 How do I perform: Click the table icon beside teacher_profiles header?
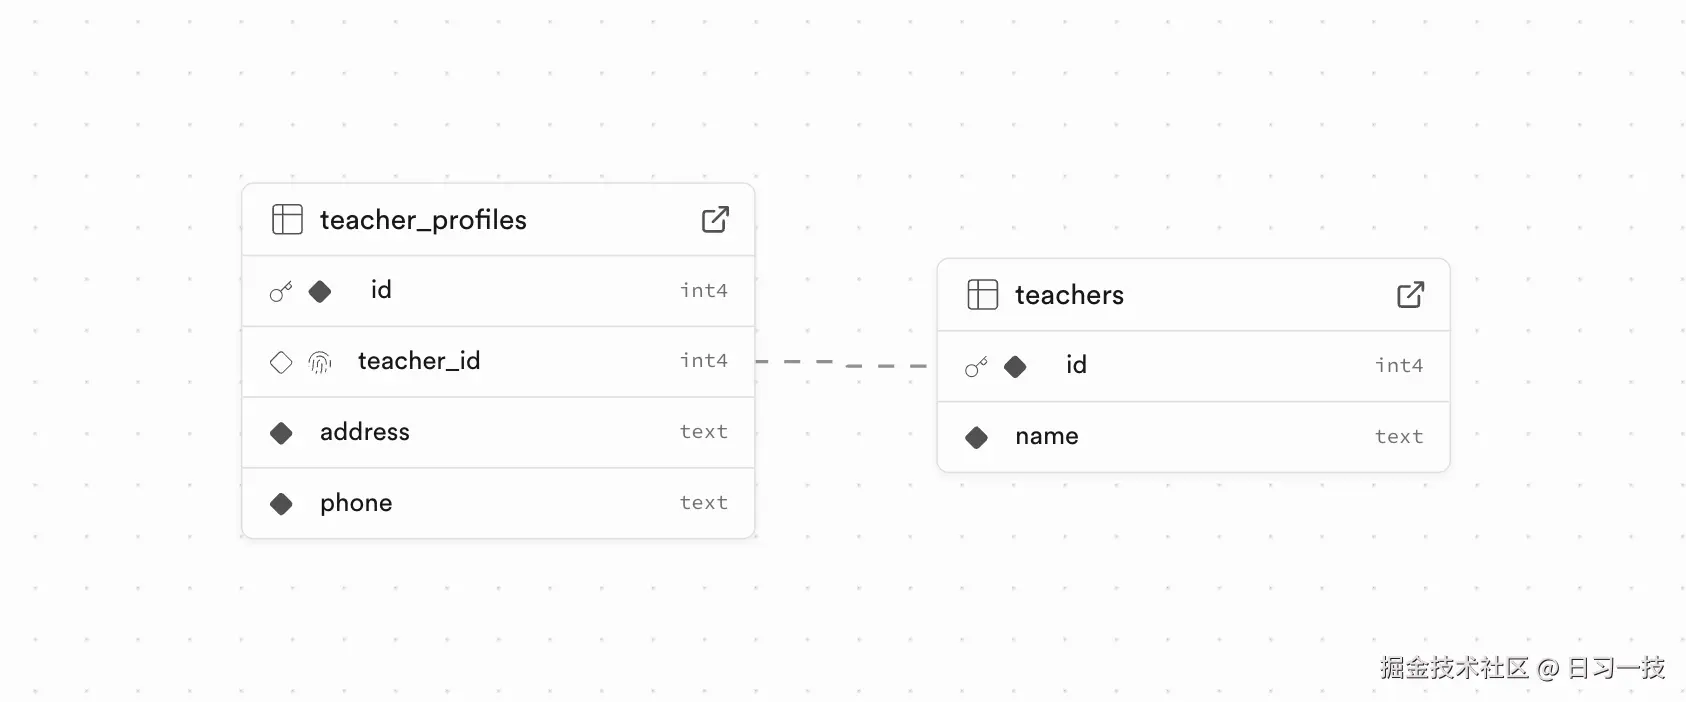[287, 219]
